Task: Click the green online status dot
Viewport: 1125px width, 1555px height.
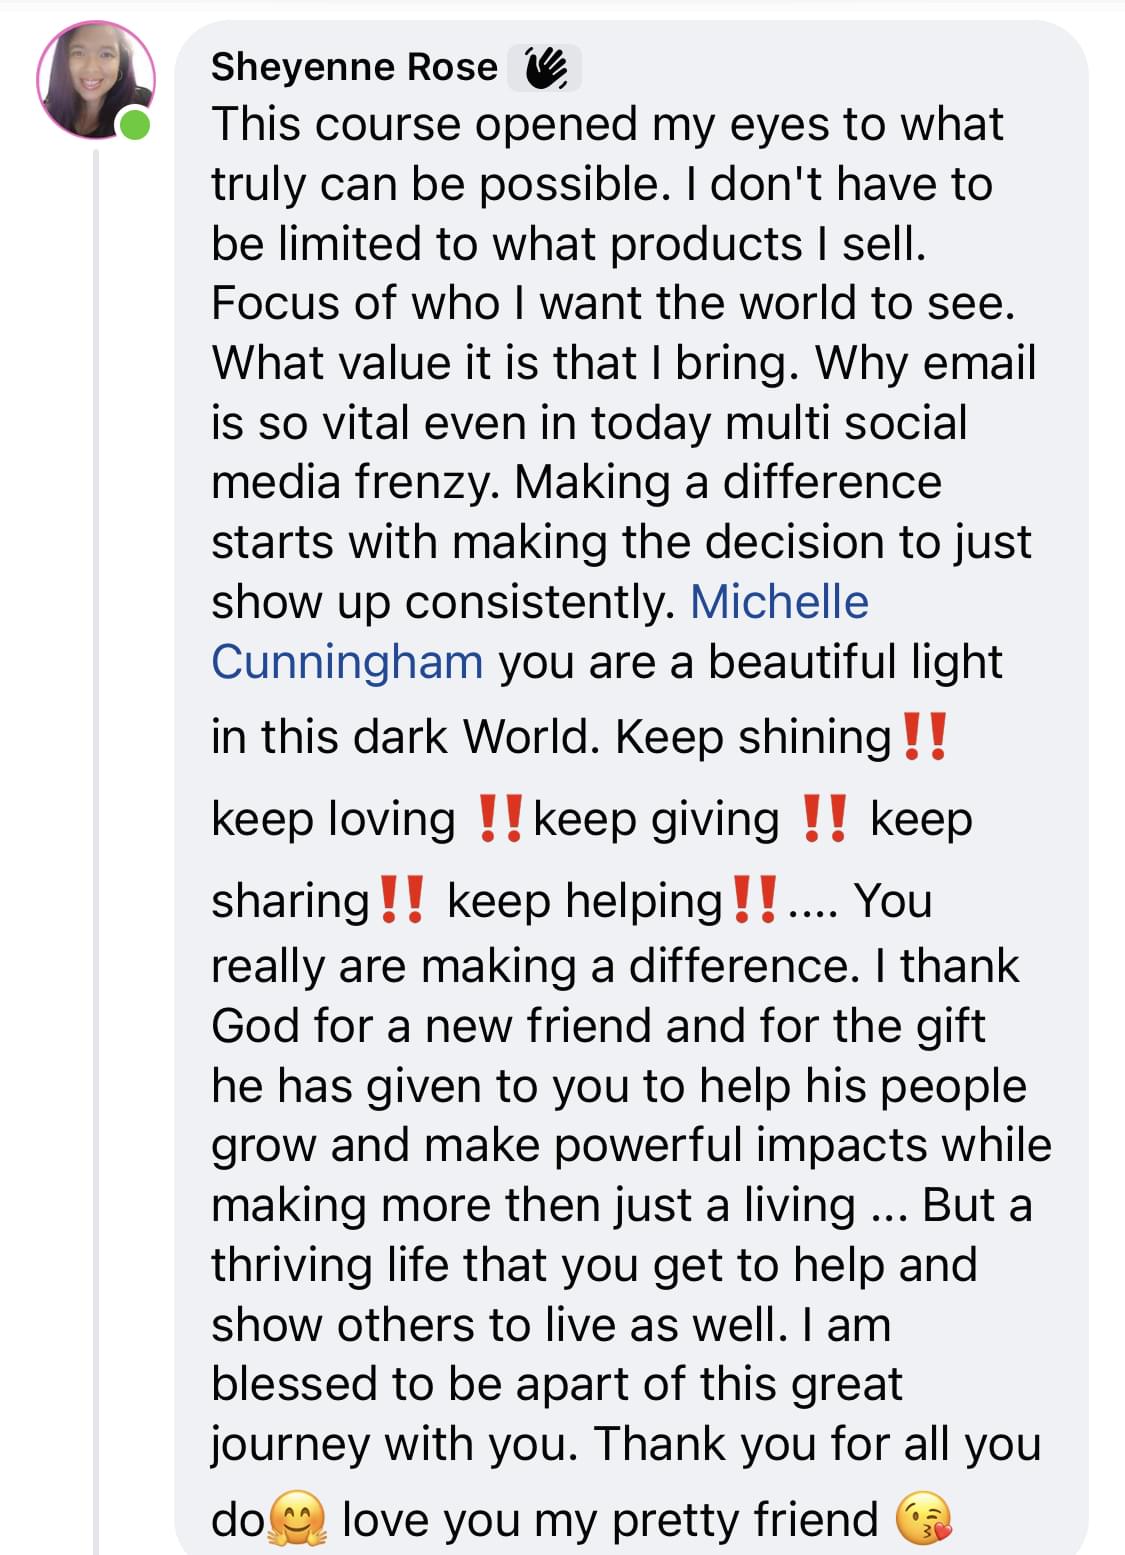Action: tap(134, 126)
